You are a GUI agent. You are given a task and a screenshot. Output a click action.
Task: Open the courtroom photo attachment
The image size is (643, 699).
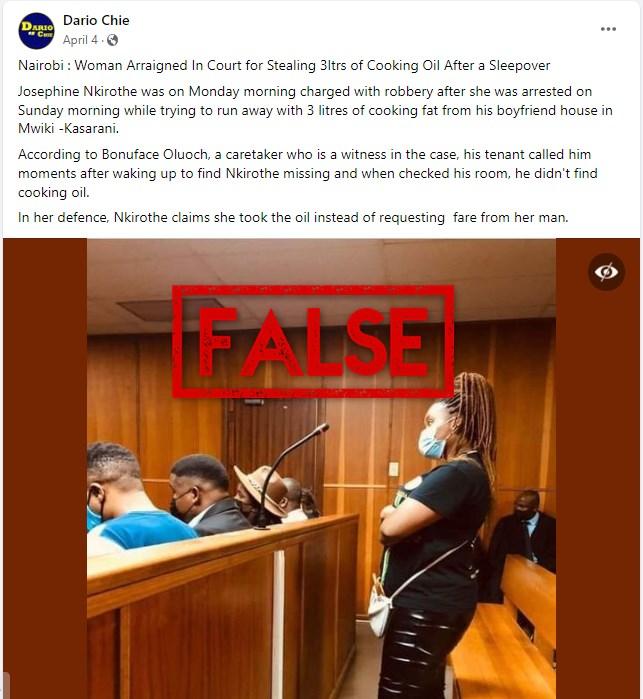321,469
